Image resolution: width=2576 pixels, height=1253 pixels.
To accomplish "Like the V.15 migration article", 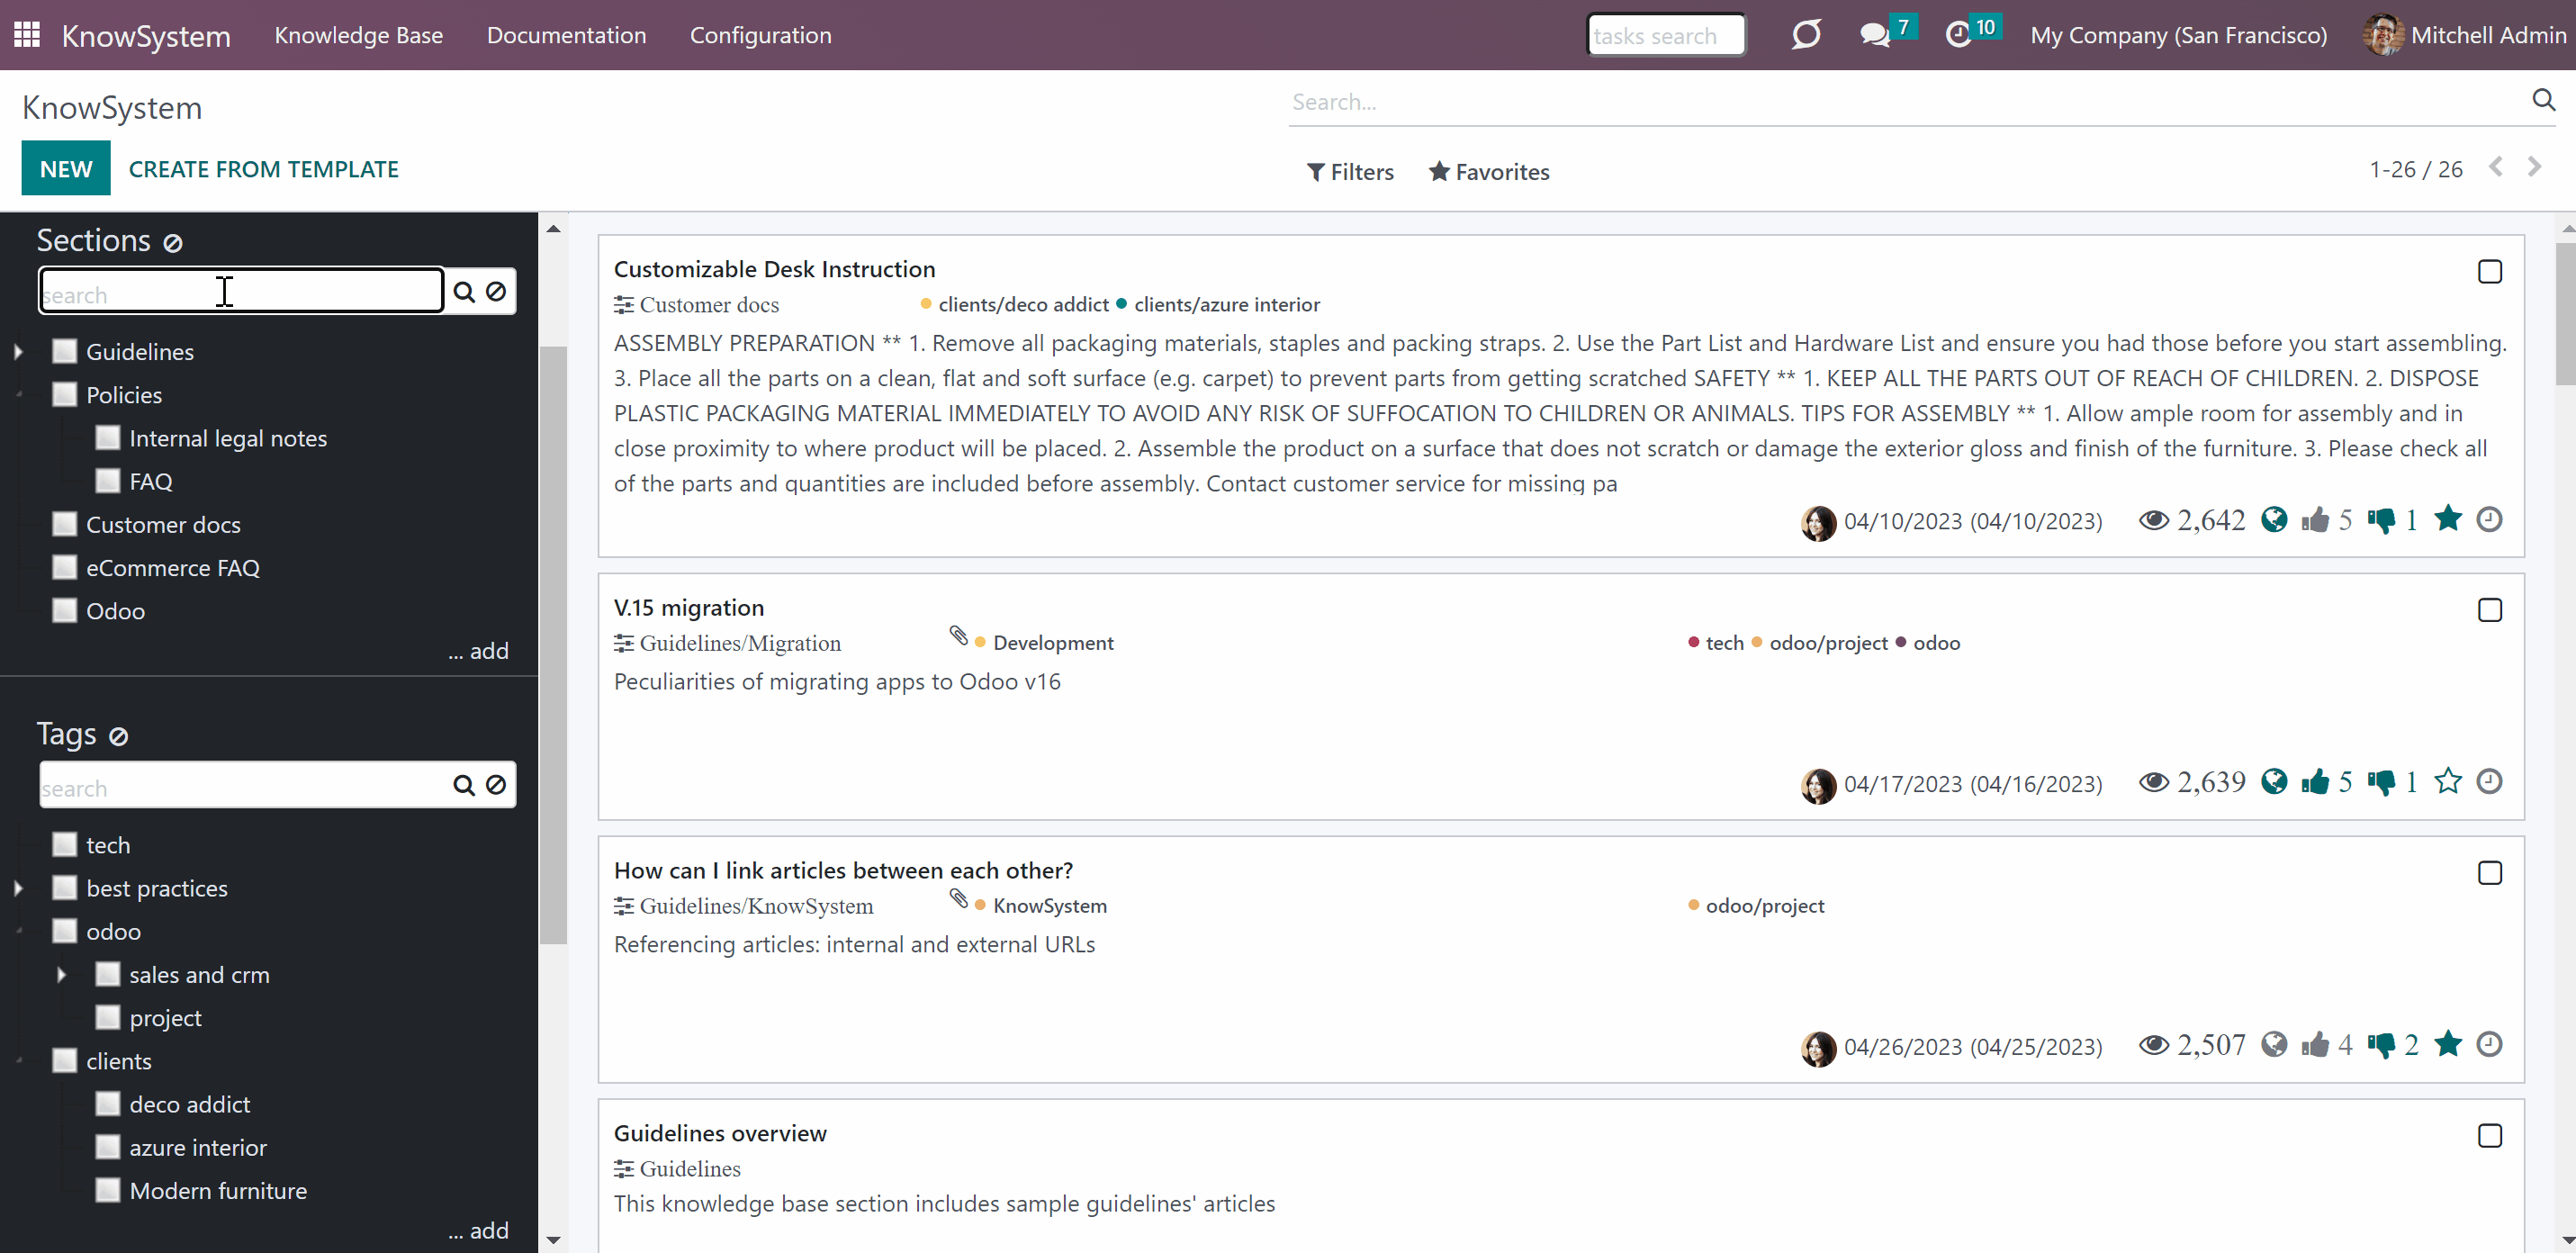I will click(2315, 782).
